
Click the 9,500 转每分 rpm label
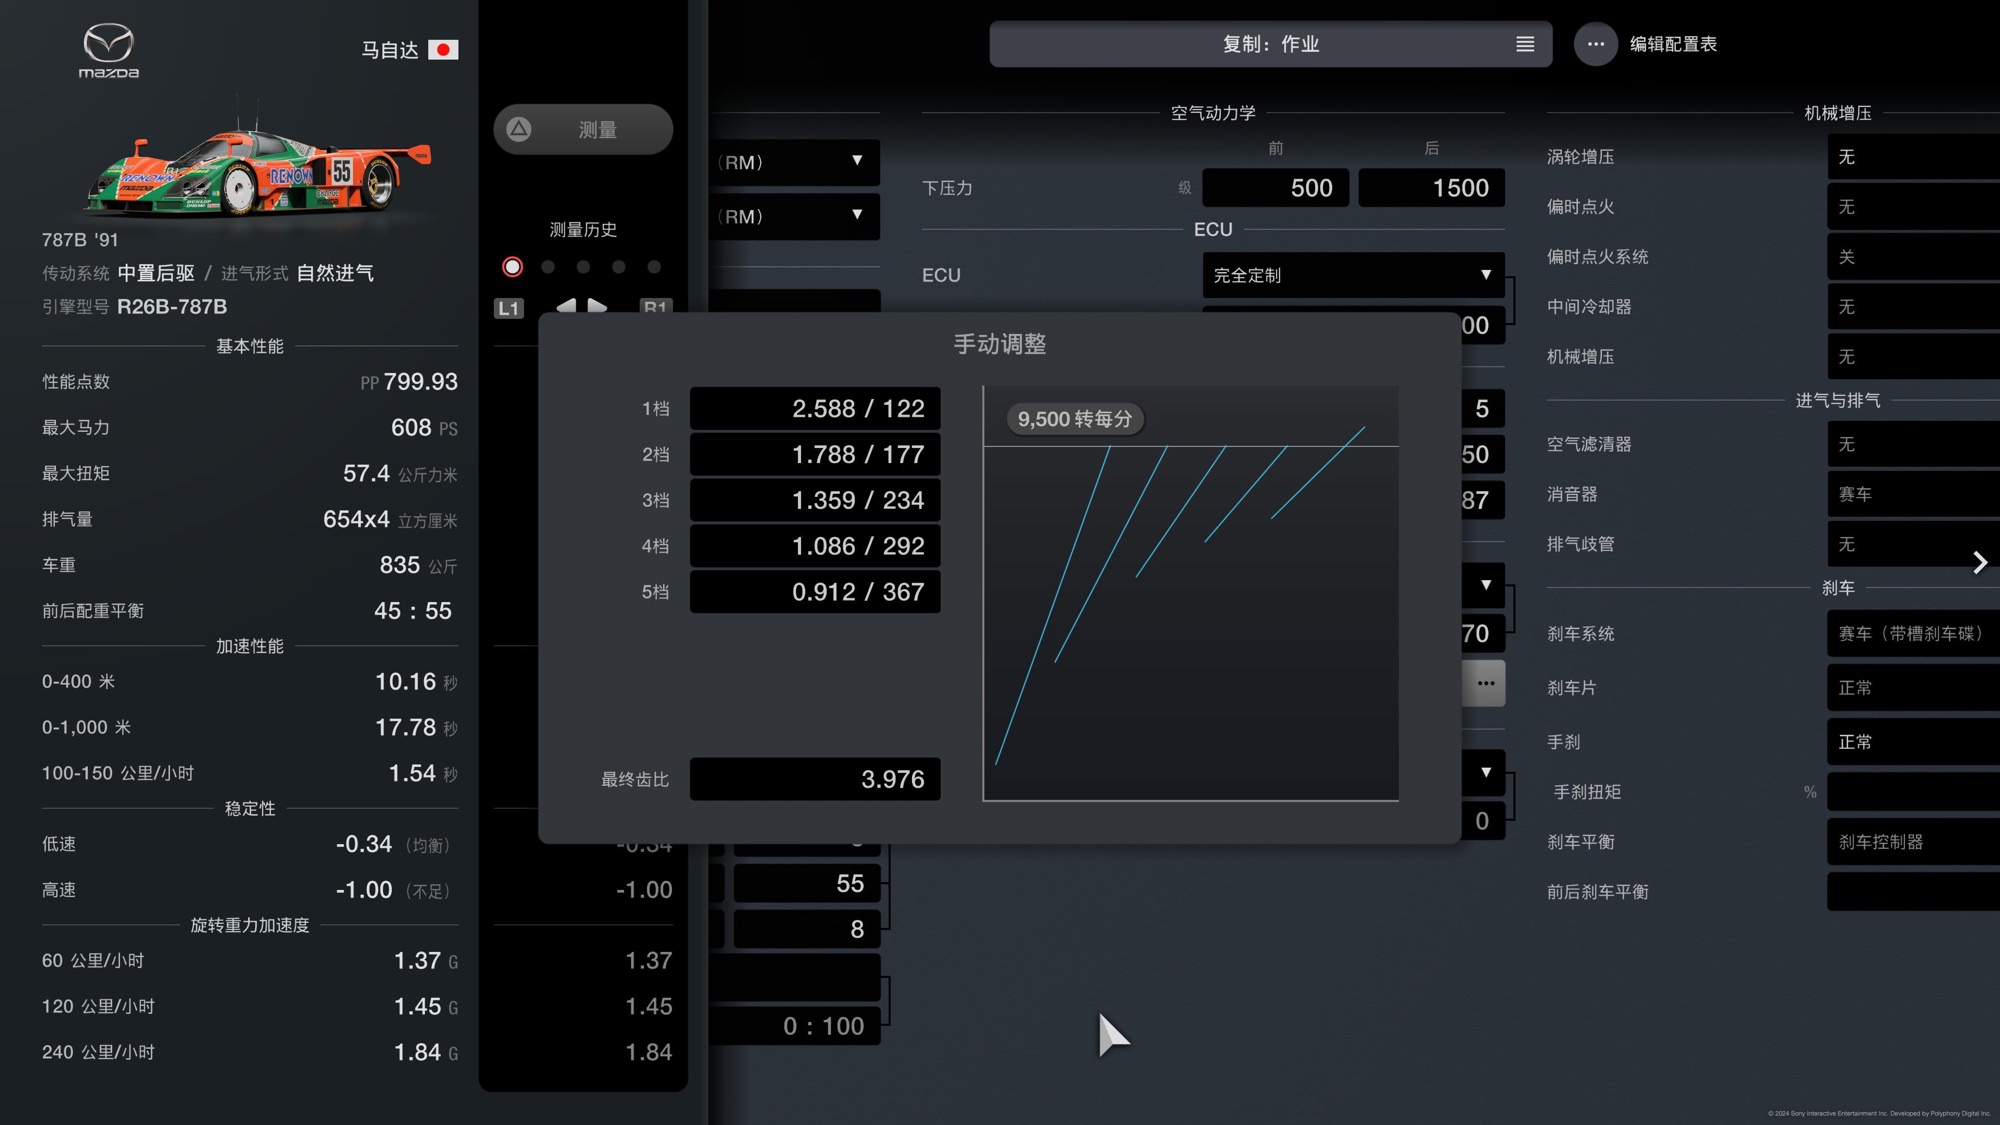tap(1075, 419)
